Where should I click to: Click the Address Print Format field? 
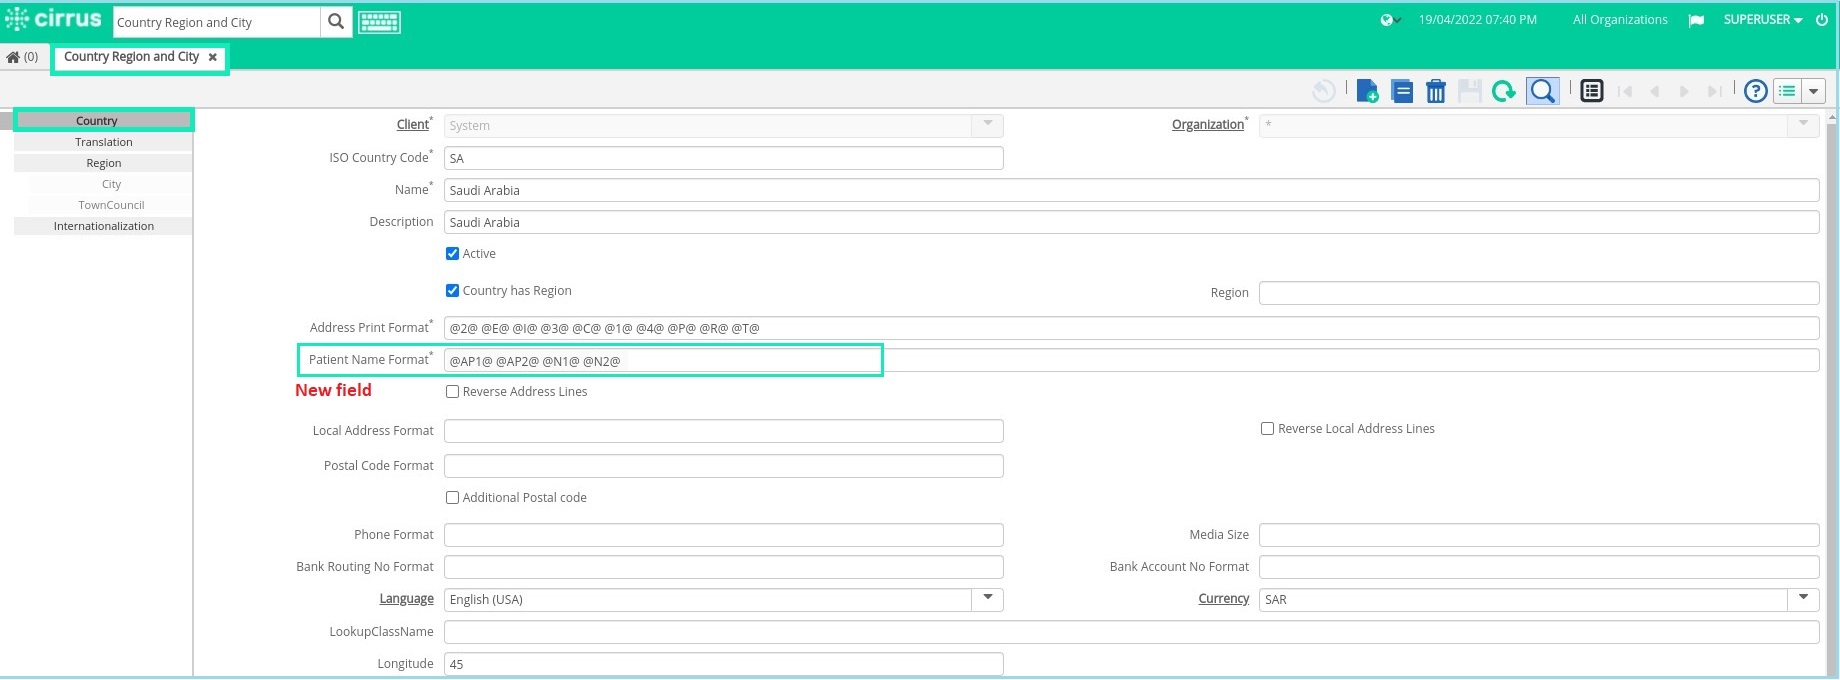[x=1131, y=328]
